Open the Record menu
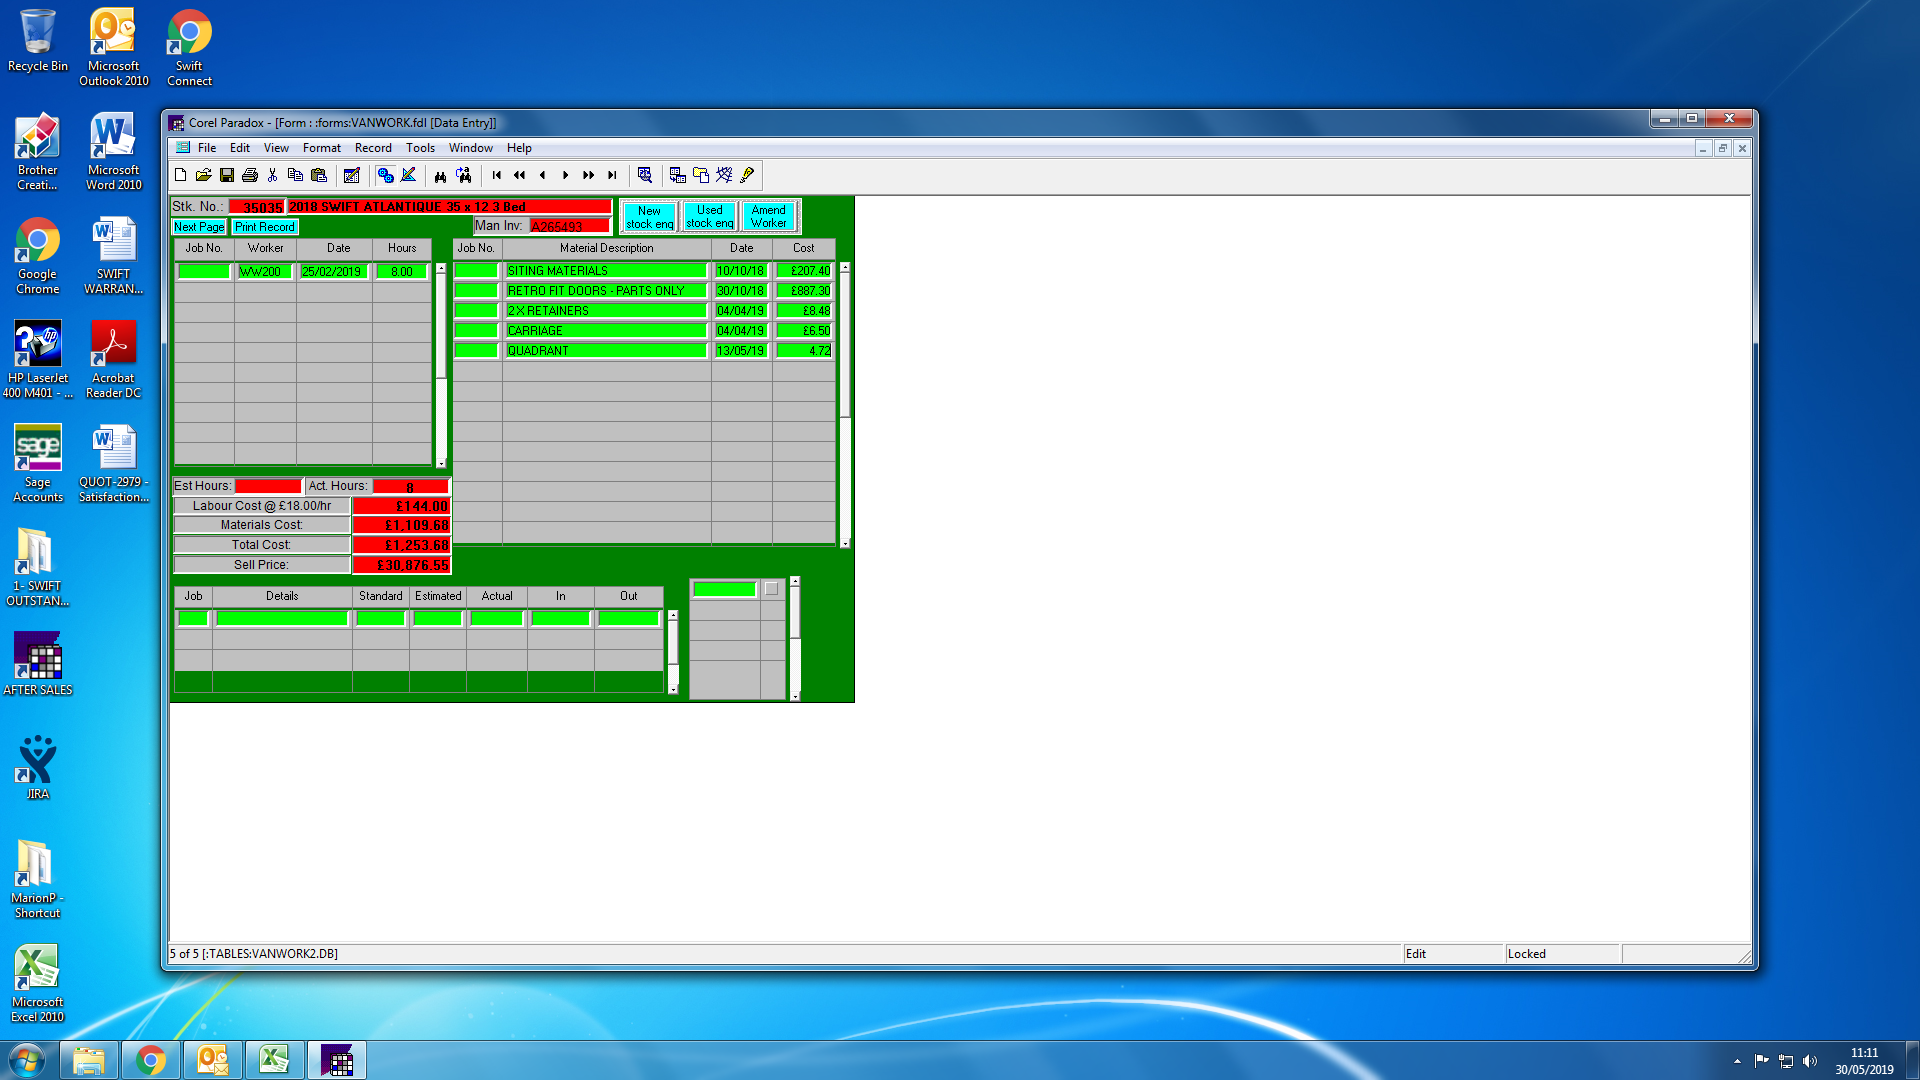This screenshot has height=1080, width=1920. 373,148
